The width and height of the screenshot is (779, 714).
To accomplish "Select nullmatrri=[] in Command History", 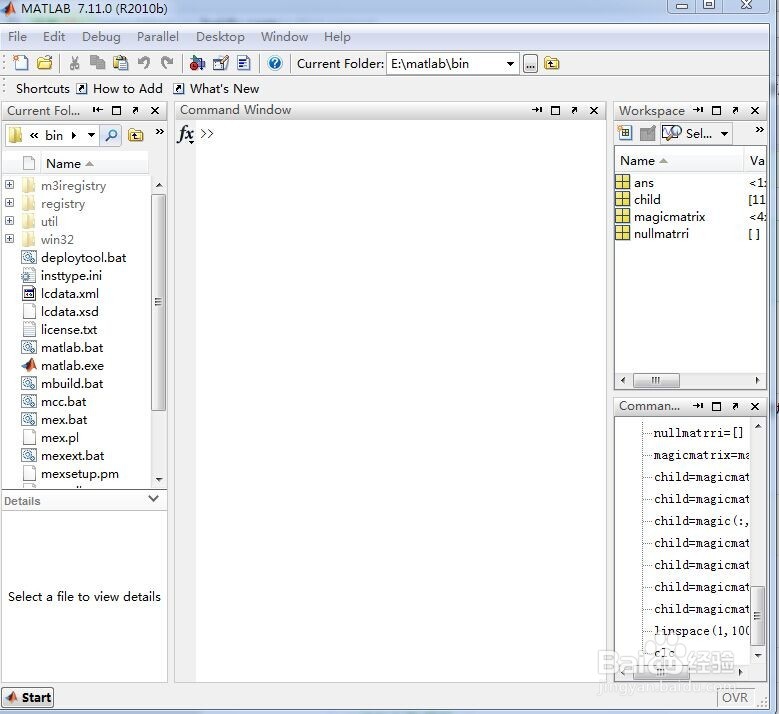I will (x=698, y=433).
